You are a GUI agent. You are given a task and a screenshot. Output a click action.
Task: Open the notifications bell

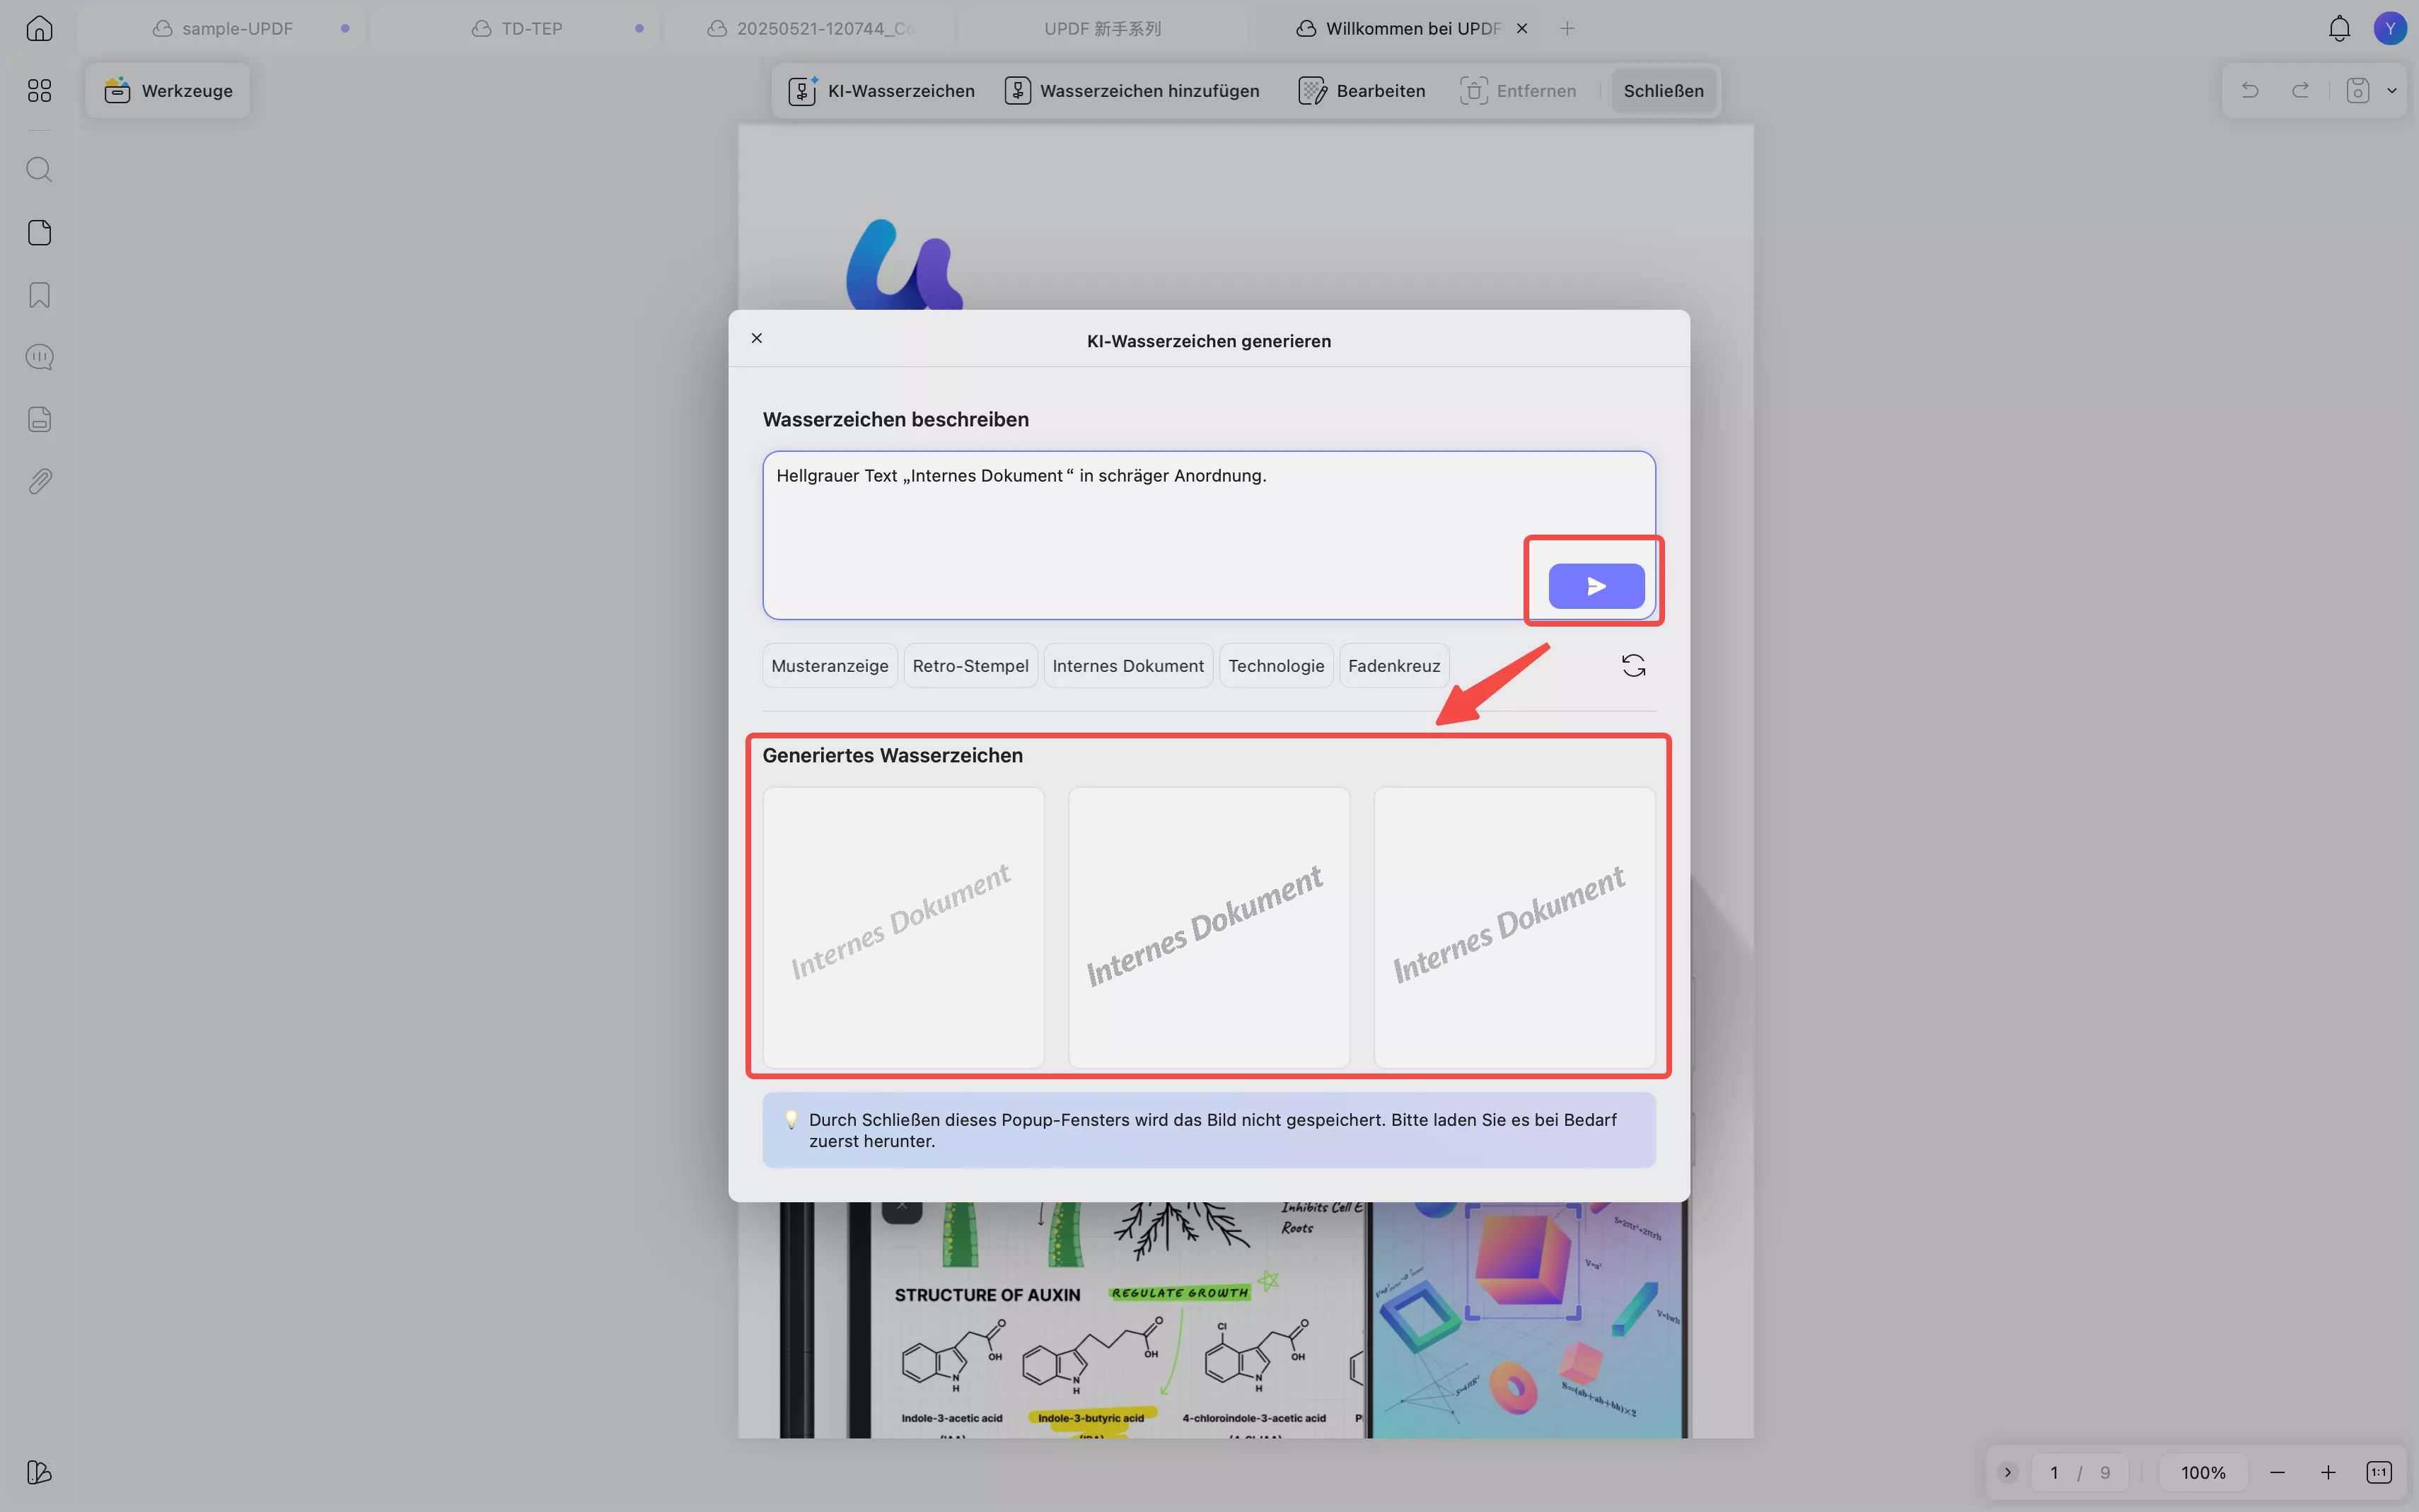coord(2338,28)
